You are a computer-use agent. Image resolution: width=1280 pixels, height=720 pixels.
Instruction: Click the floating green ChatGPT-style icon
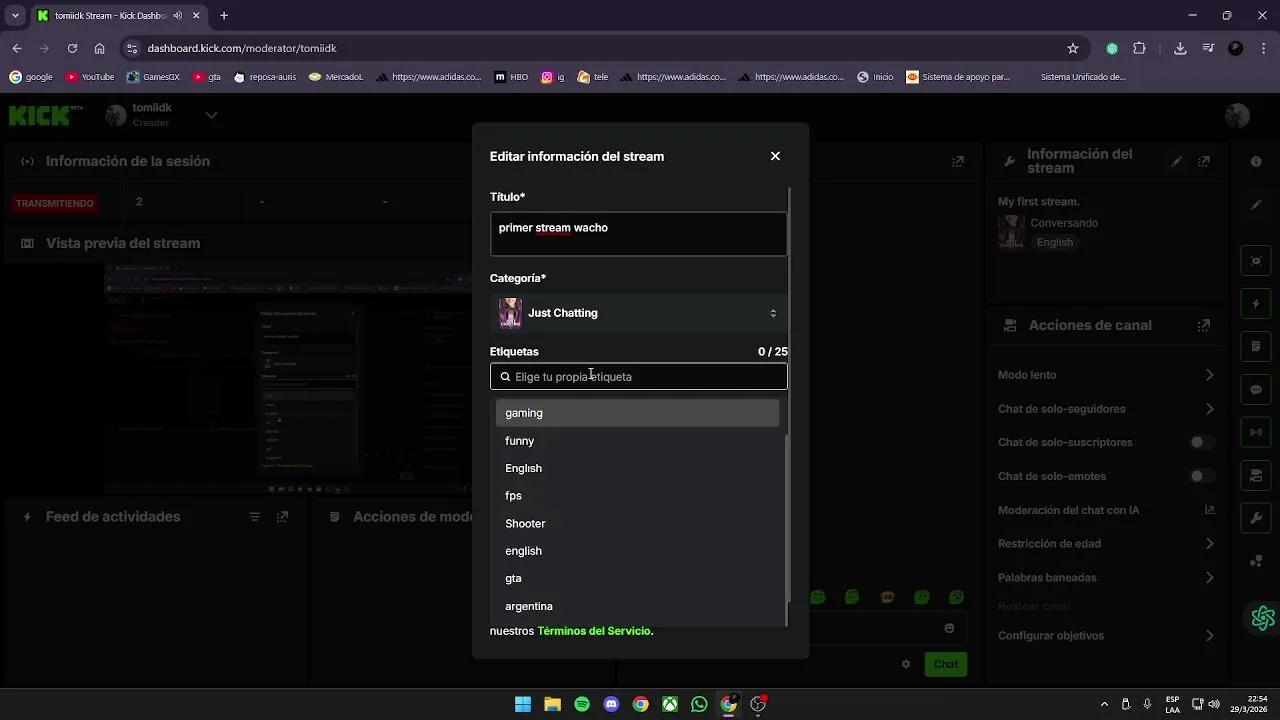click(1263, 618)
